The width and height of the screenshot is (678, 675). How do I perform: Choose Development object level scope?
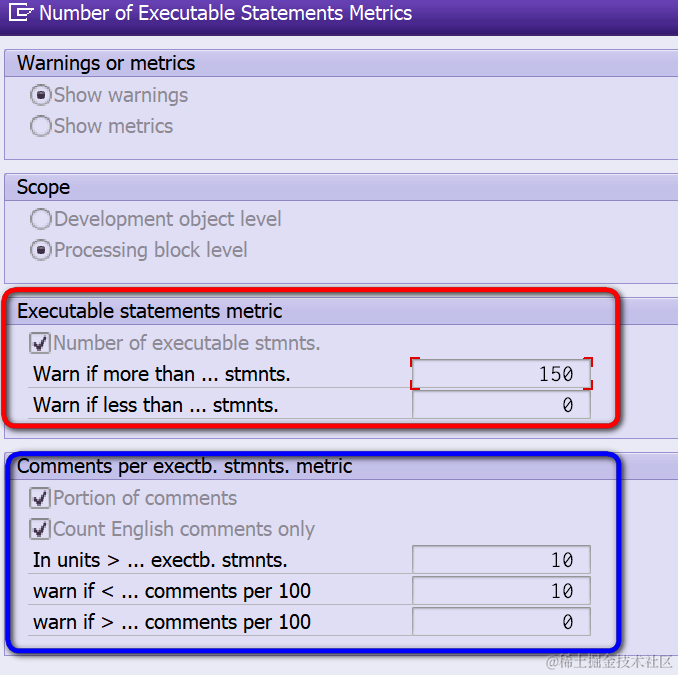pos(41,219)
